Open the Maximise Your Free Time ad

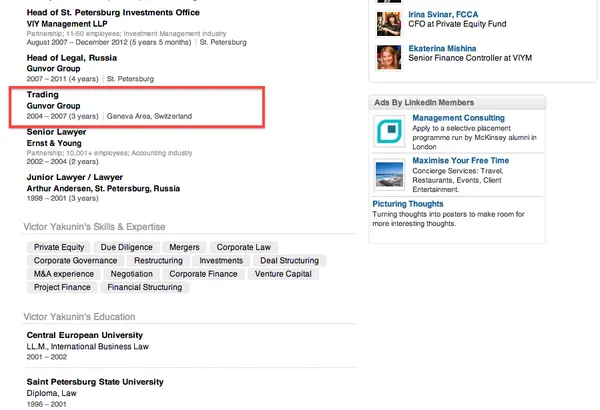pos(460,160)
